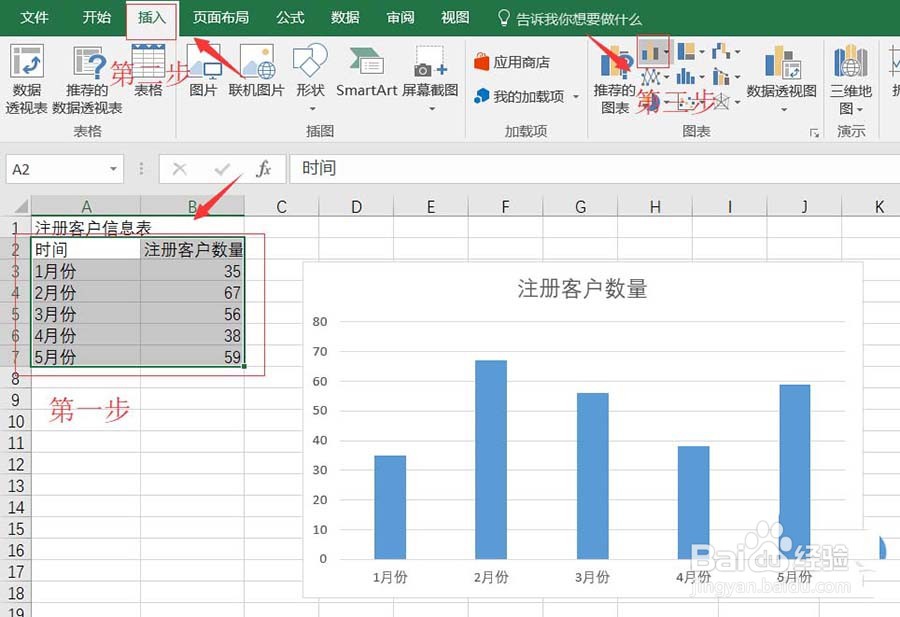The image size is (900, 617).
Task: Open the Name Box dropdown
Action: [113, 169]
